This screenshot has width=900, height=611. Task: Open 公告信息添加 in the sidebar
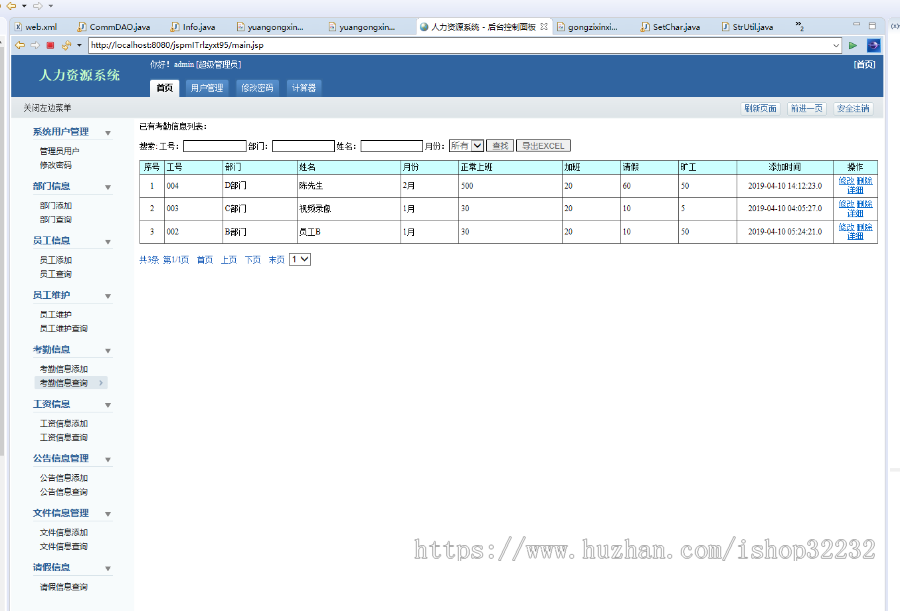[64, 478]
